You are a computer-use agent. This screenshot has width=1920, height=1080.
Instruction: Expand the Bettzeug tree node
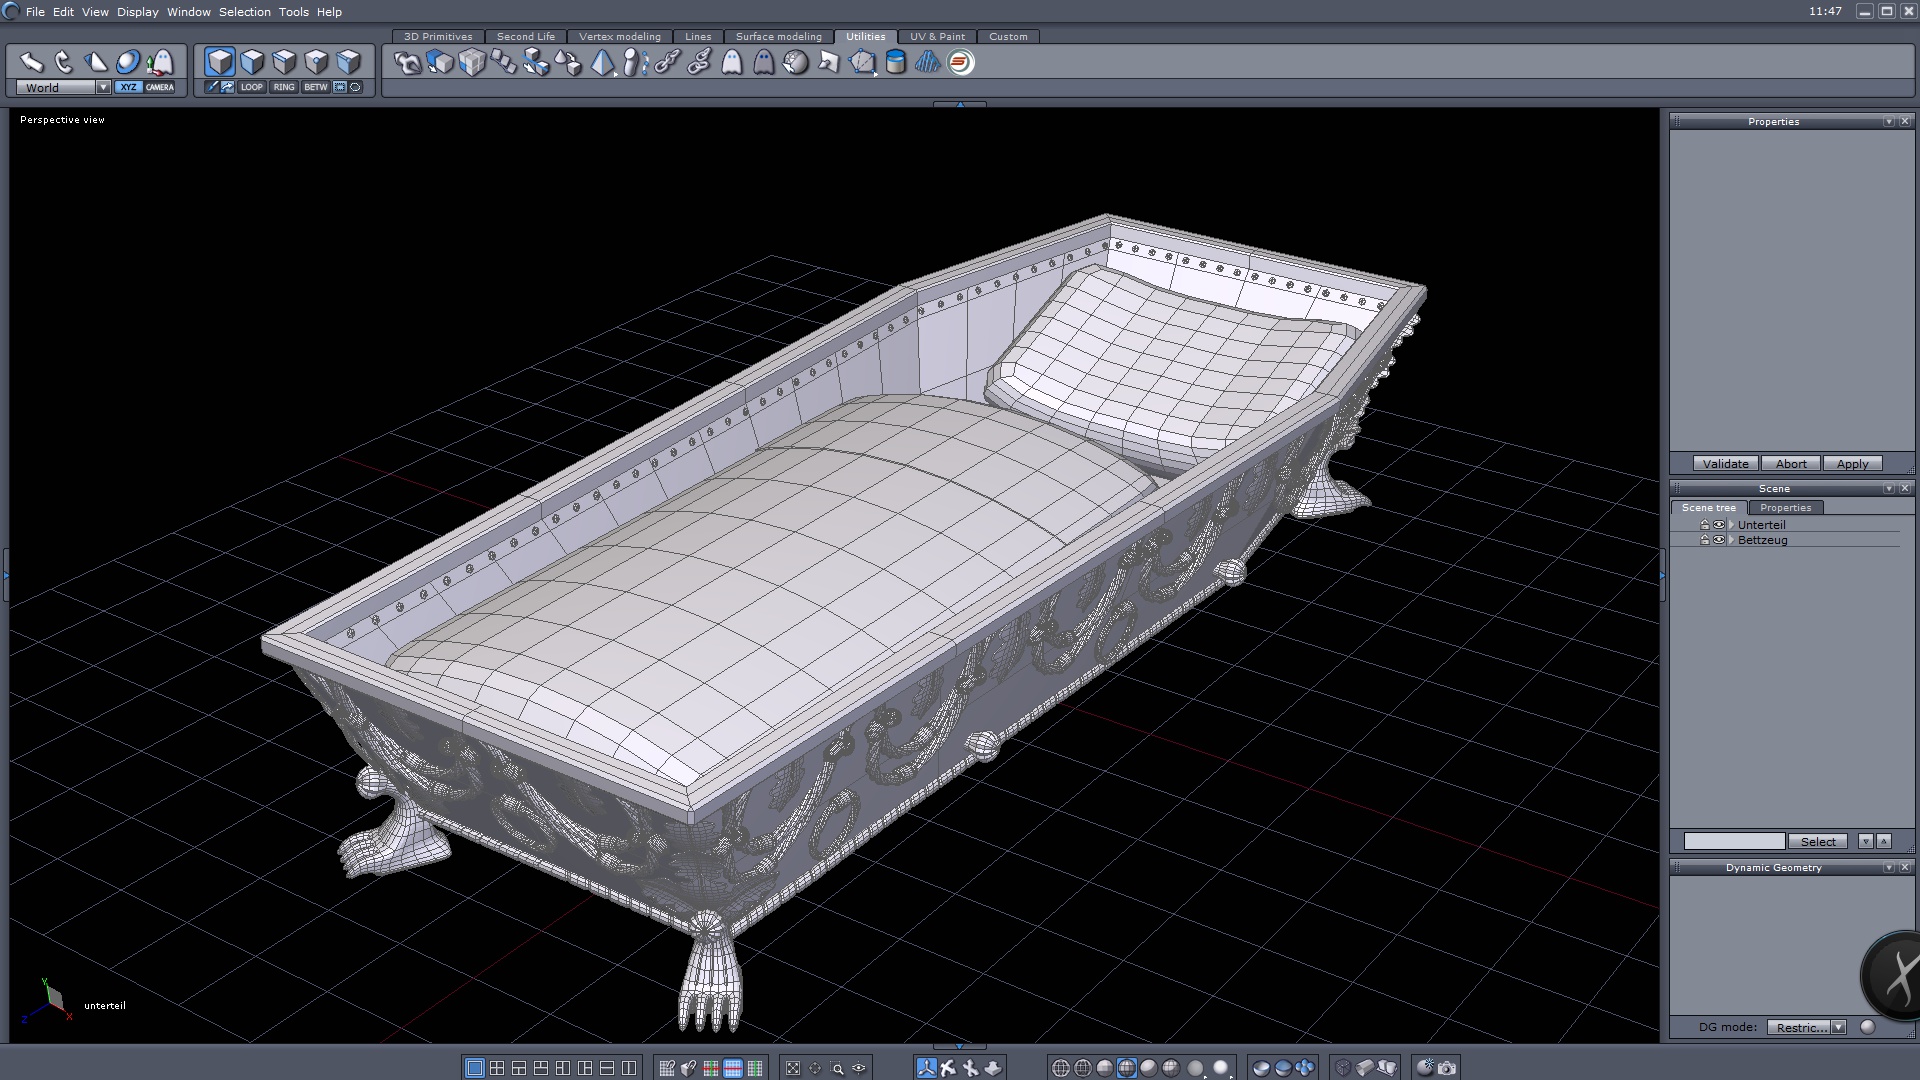click(1731, 540)
